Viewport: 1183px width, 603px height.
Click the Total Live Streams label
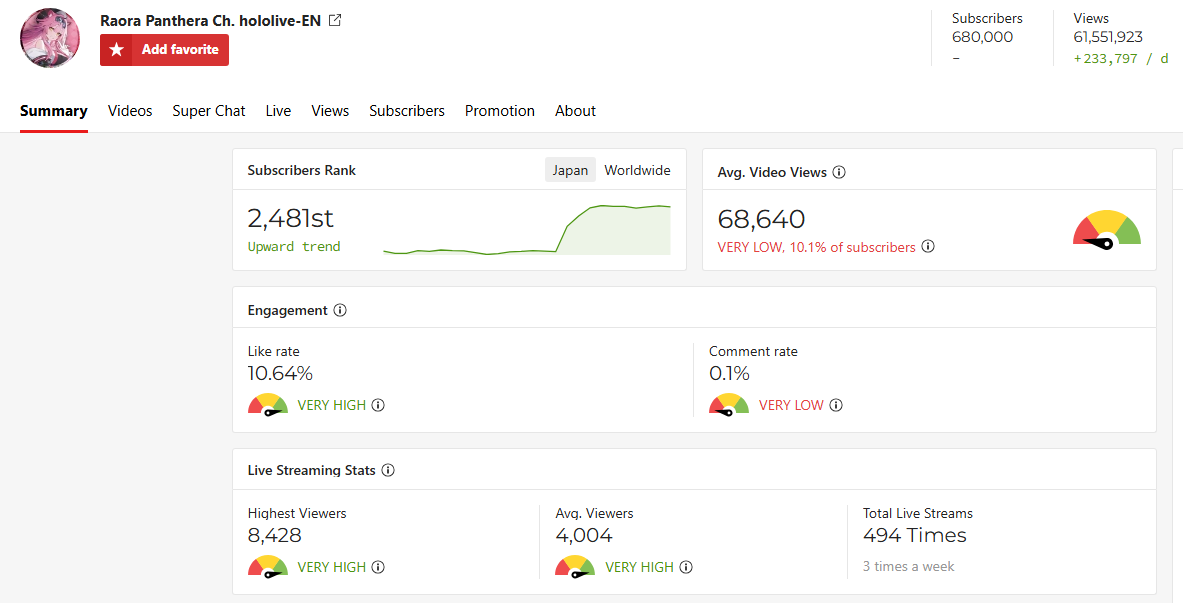[918, 513]
